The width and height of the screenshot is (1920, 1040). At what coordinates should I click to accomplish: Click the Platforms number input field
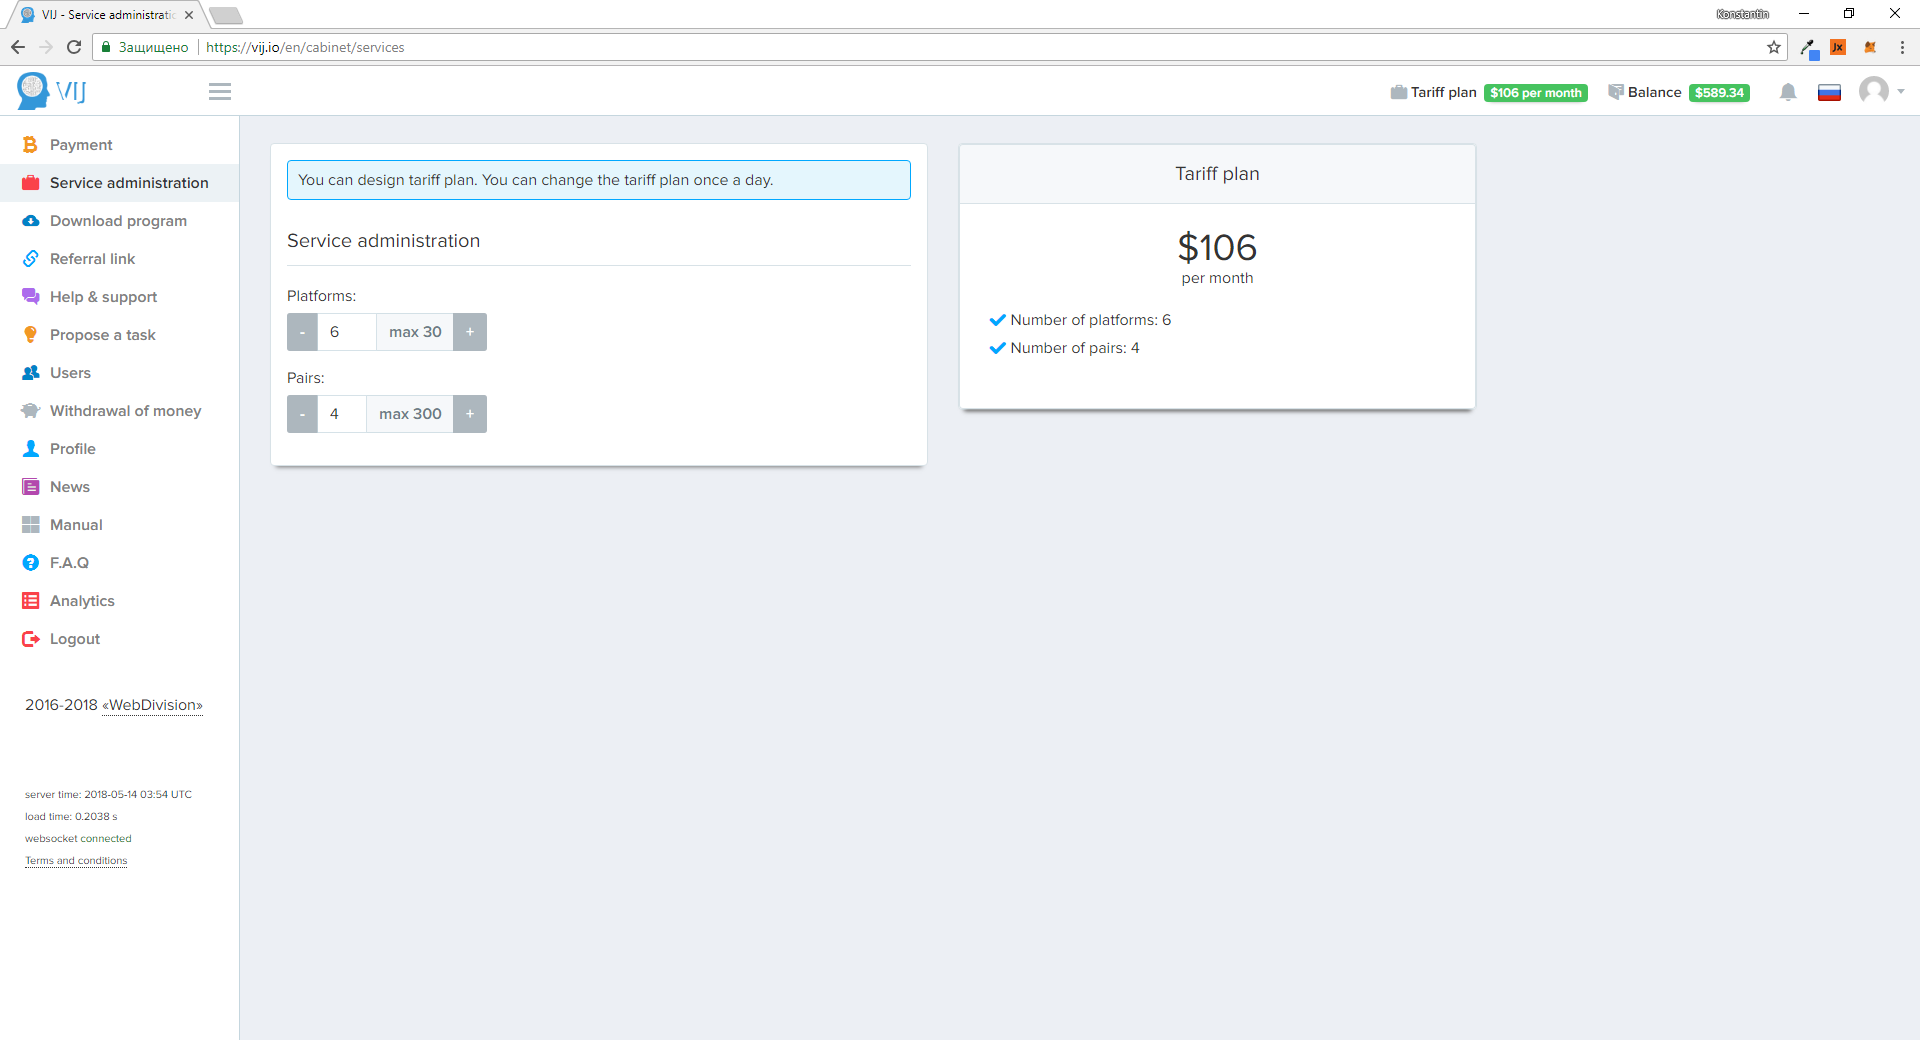[x=346, y=332]
